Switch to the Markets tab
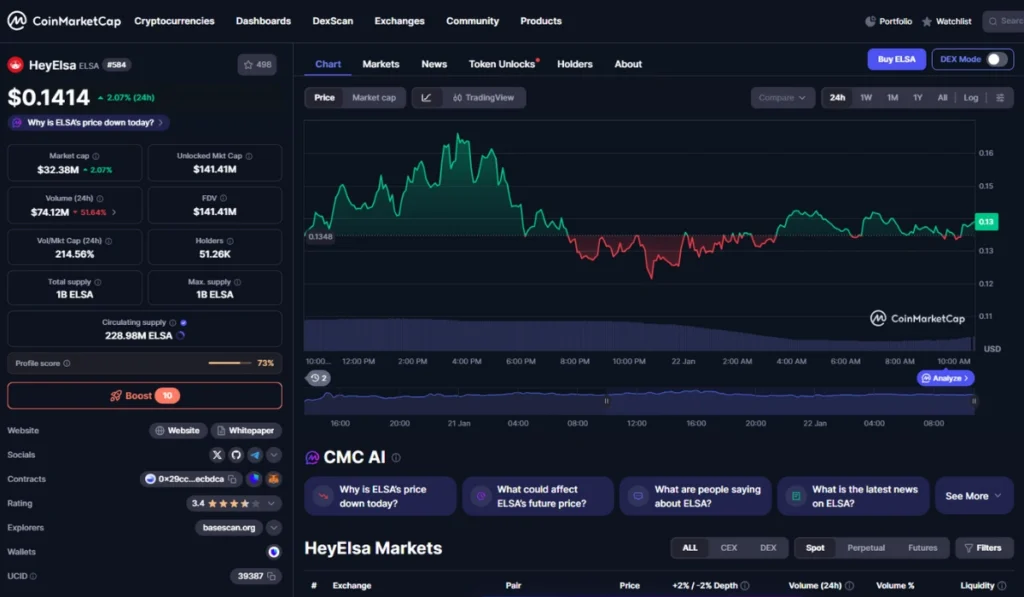Screen dimensions: 1024x597 (x=381, y=64)
